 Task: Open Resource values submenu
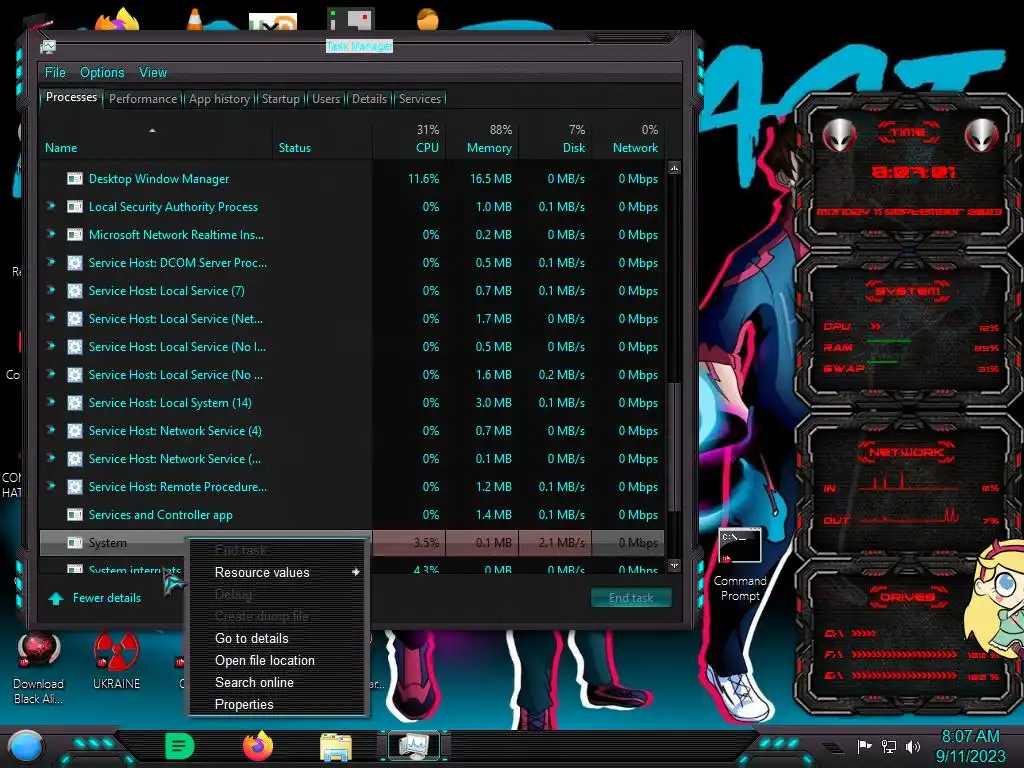(x=279, y=572)
